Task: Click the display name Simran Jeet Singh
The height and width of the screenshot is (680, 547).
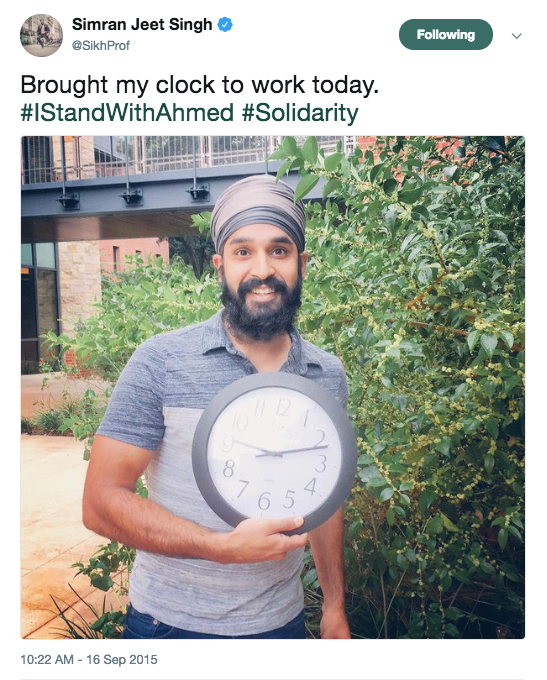Action: click(x=142, y=24)
